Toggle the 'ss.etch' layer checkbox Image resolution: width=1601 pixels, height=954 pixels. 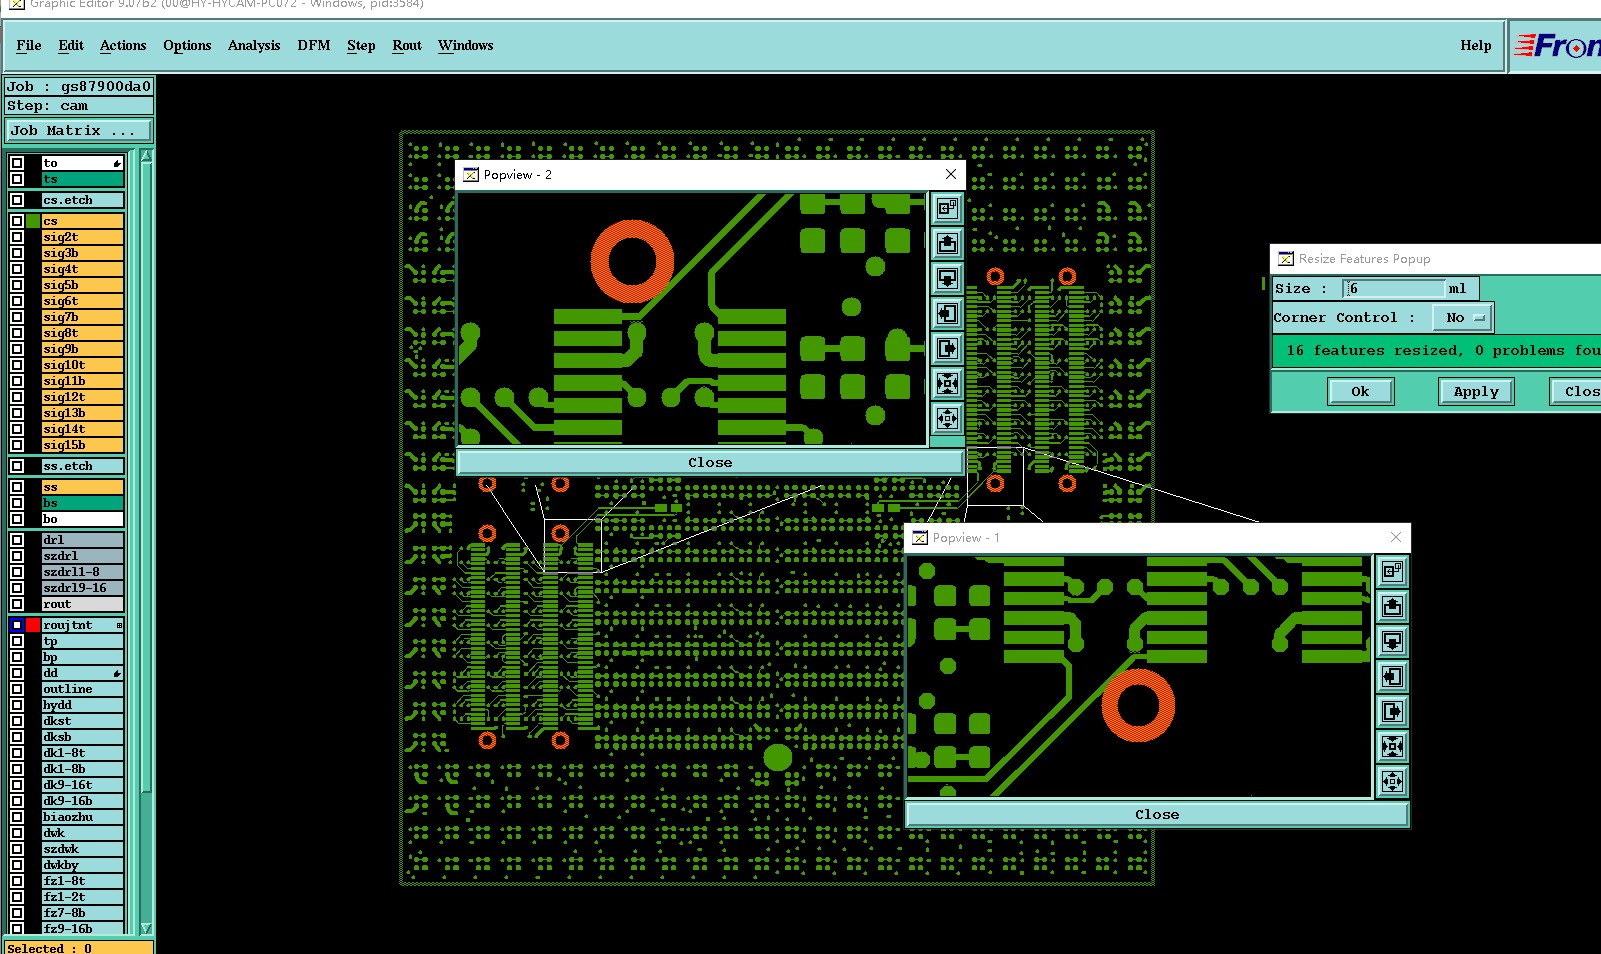point(17,466)
